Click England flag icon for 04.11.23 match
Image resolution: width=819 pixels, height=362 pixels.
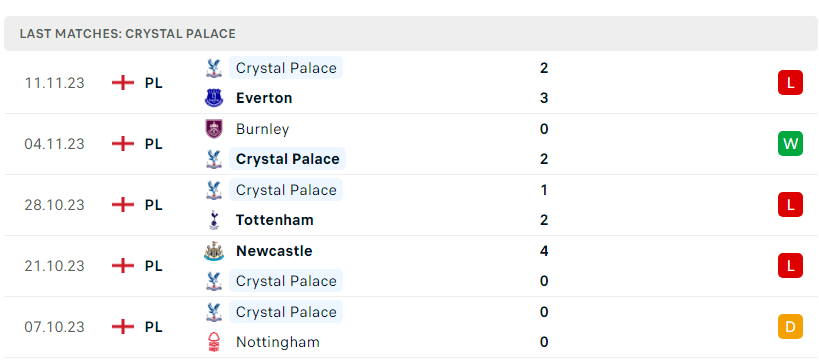[123, 144]
